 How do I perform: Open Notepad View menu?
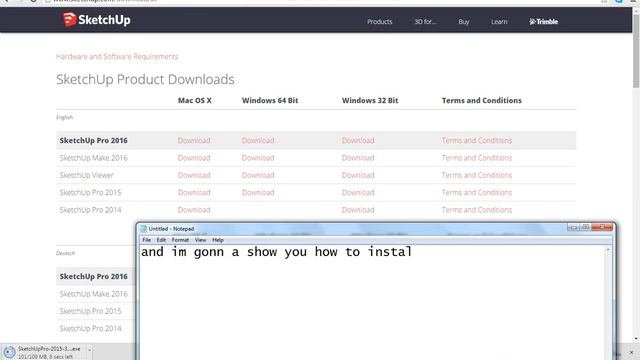[200, 240]
